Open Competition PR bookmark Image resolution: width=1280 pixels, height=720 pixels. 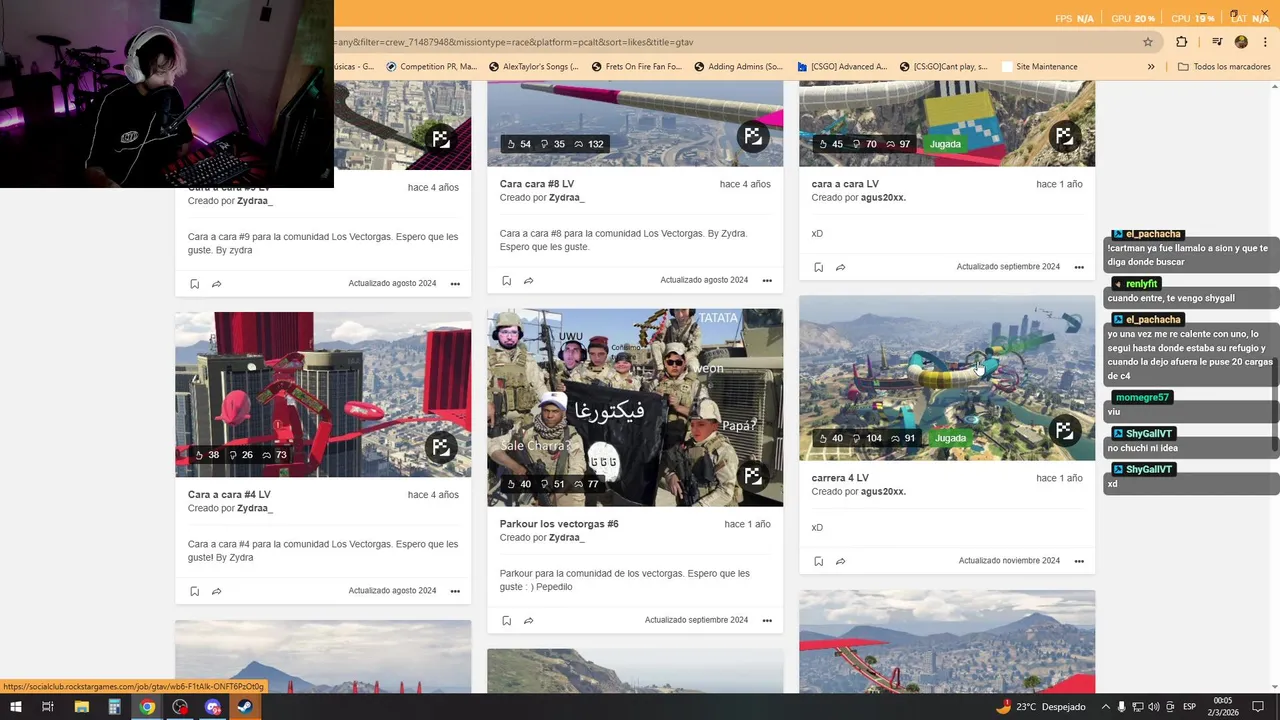(x=432, y=67)
